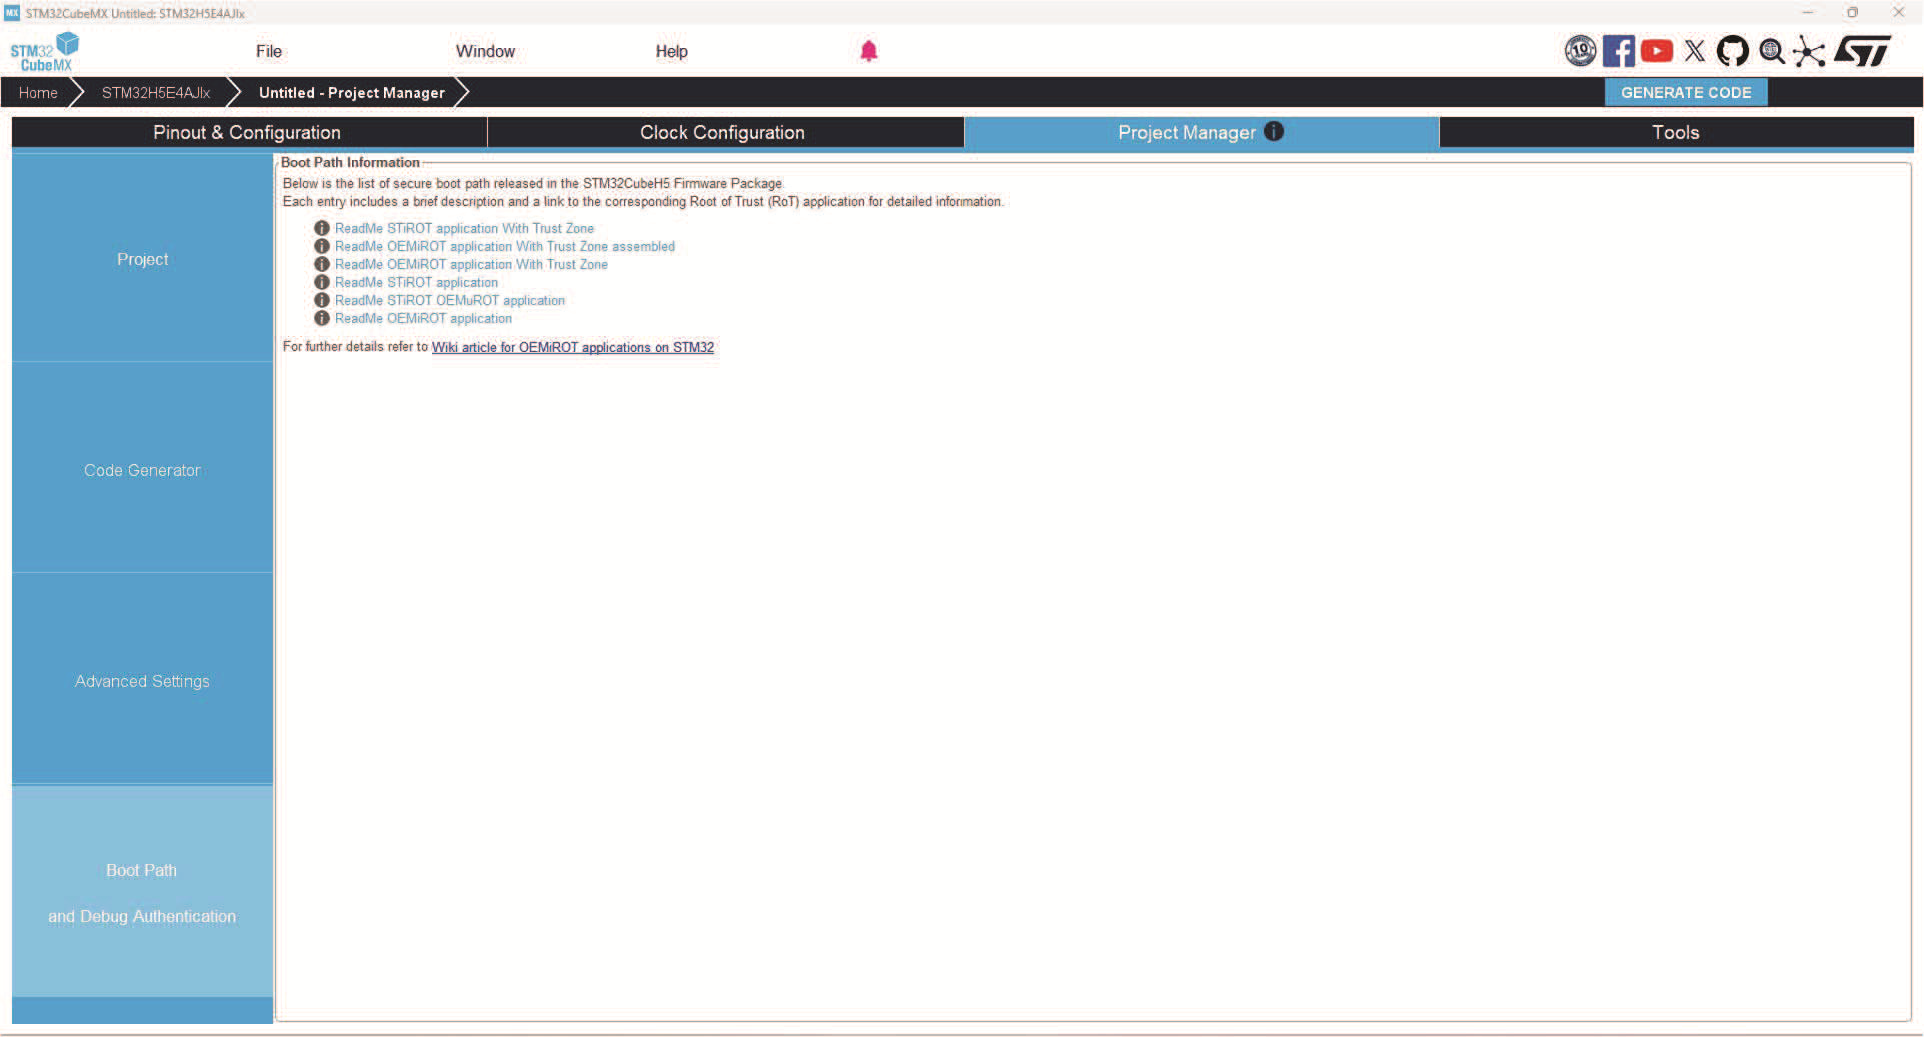1924x1037 pixels.
Task: Open ReadMe OEMiROT application With Trust Zone link
Action: [471, 264]
